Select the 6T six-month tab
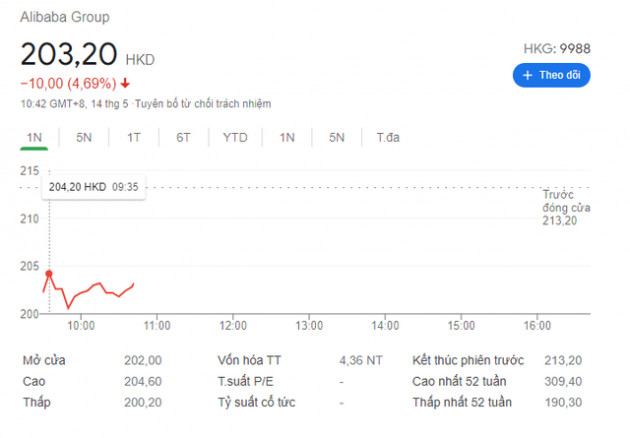This screenshot has width=630, height=438. click(x=183, y=138)
